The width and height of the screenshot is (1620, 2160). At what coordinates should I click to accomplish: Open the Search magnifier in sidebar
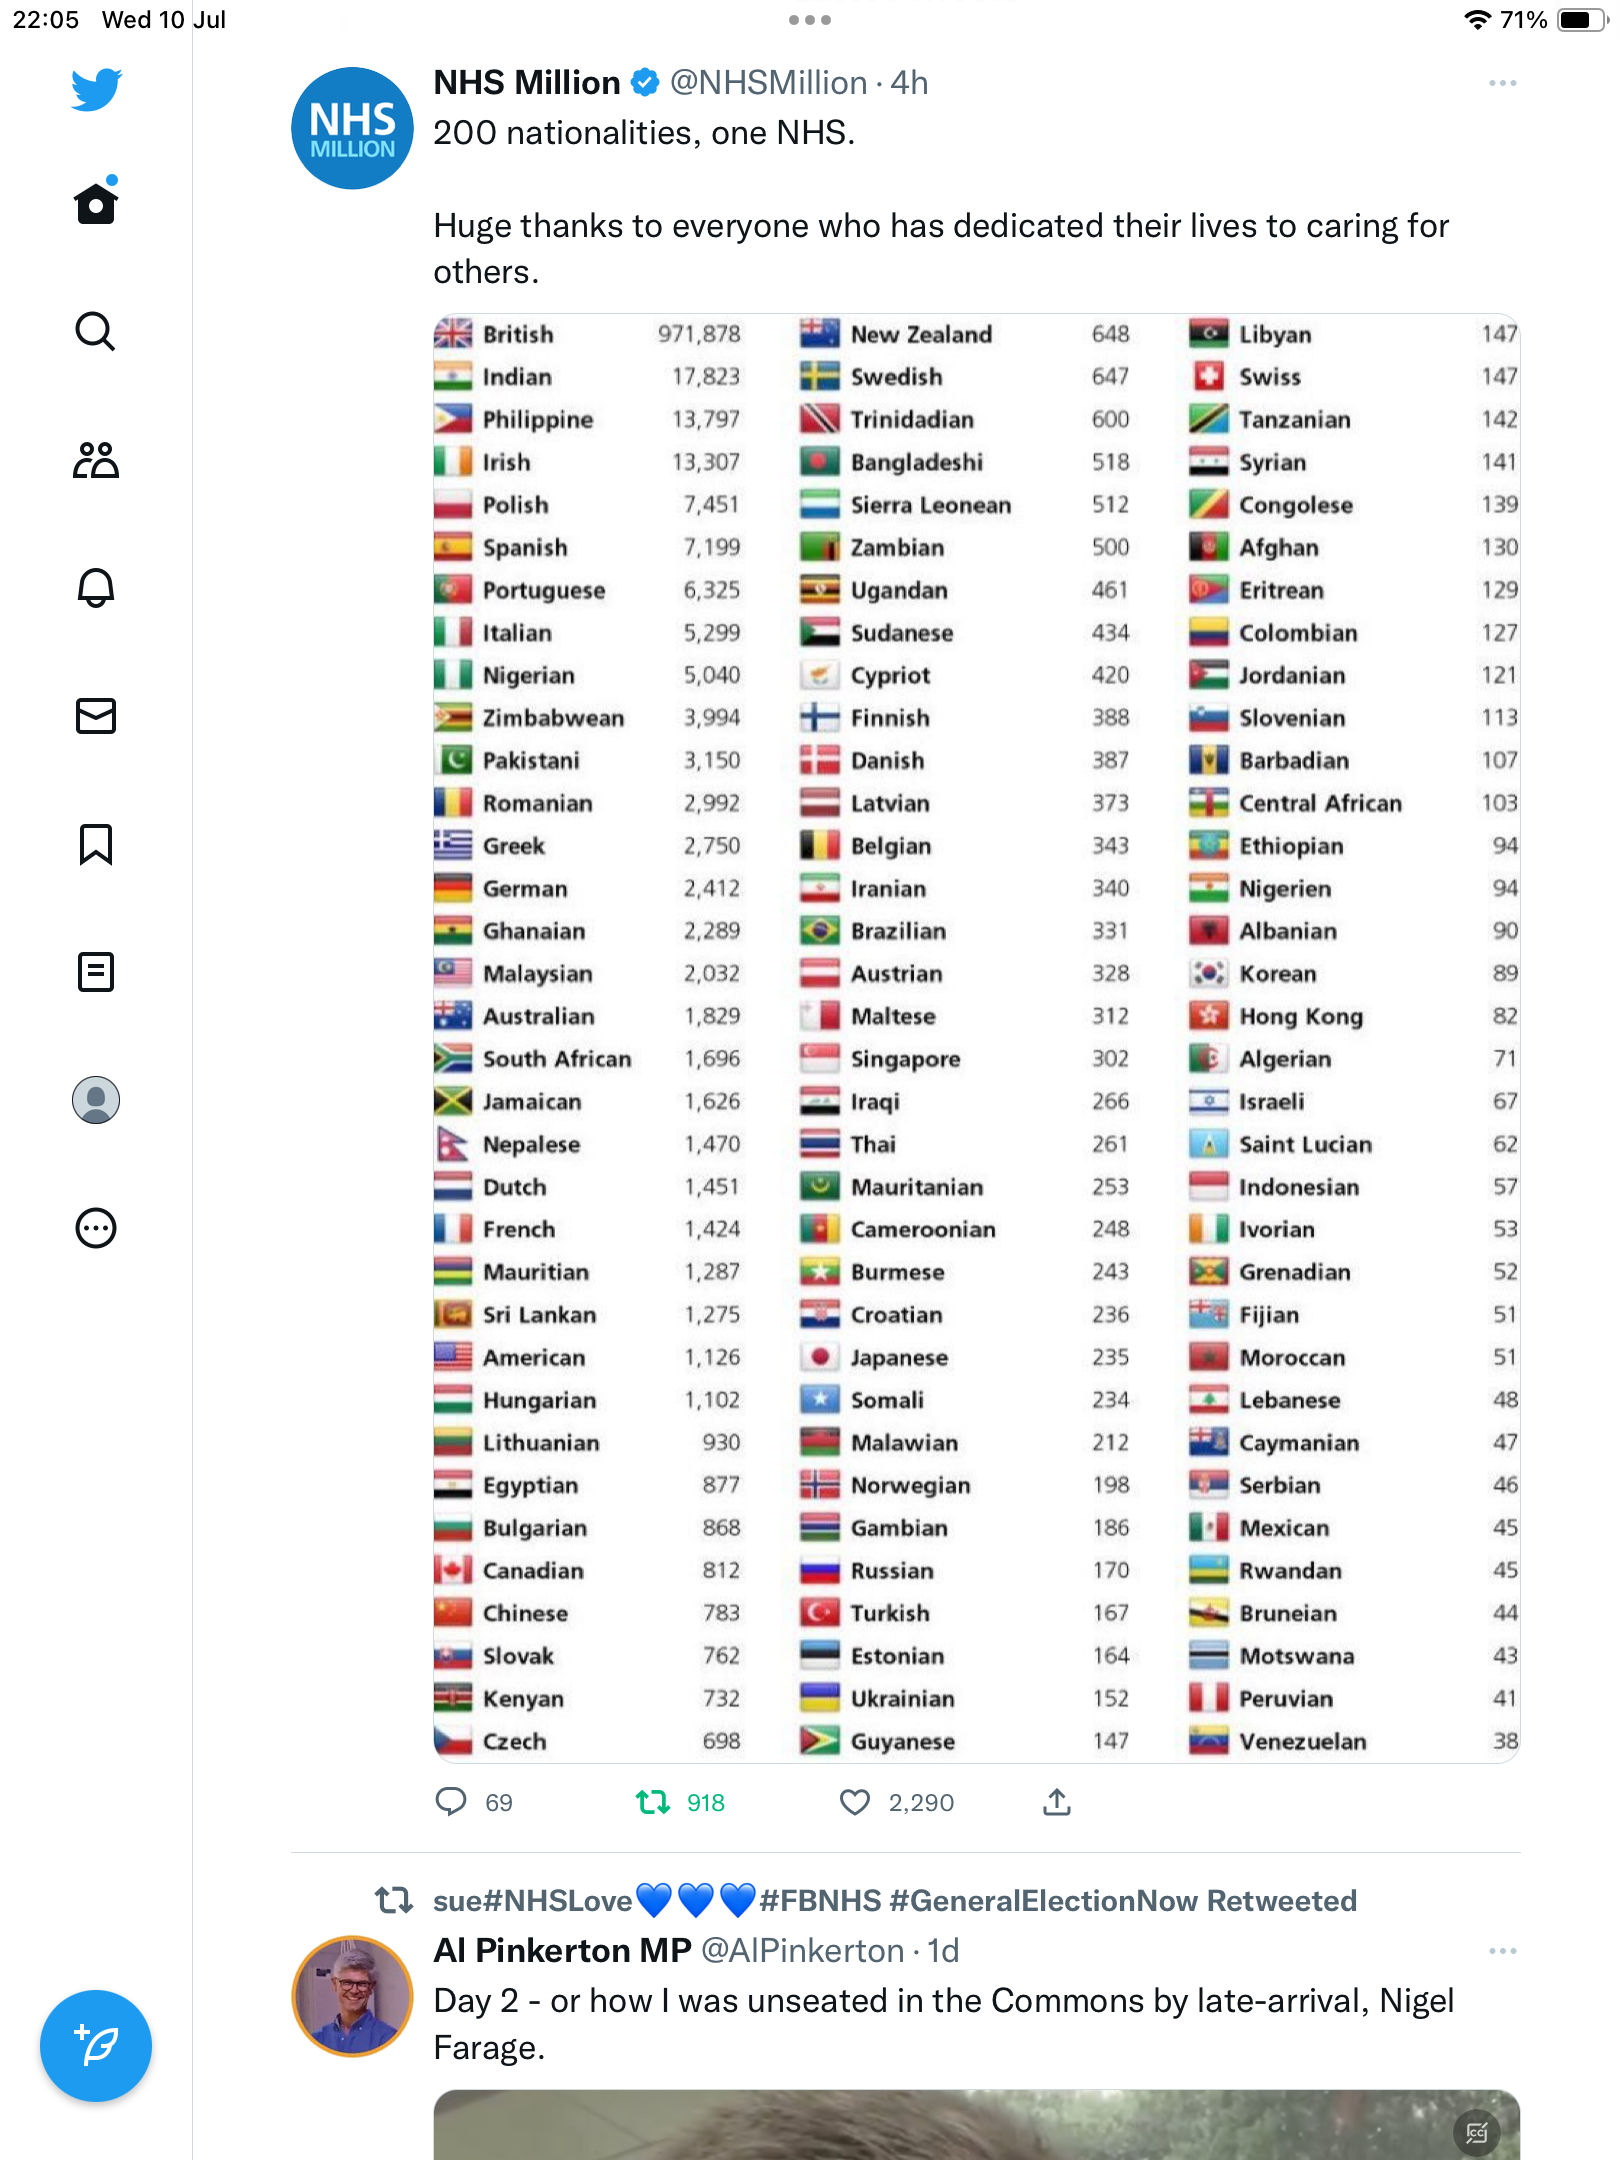point(96,331)
